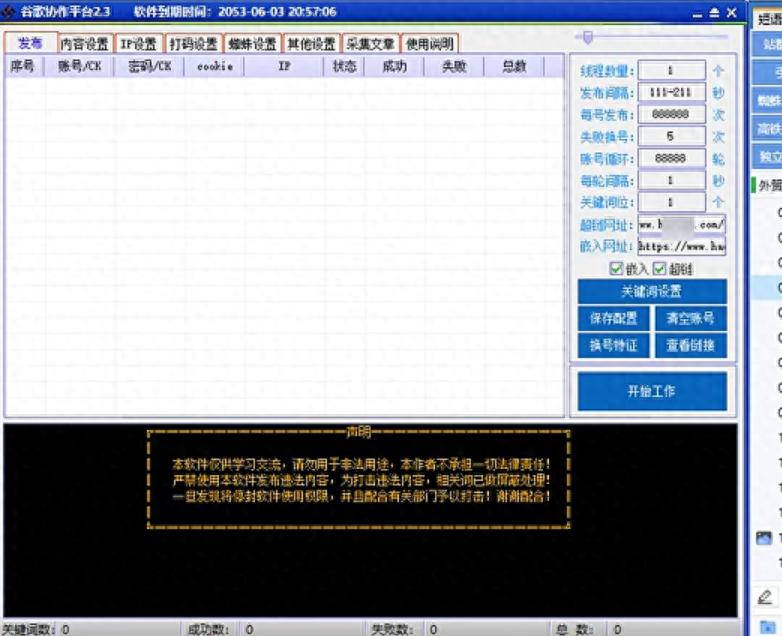Screen dimensions: 782x636
Task: Click the slider thumb above the settings panel
Action: pyautogui.click(x=587, y=37)
